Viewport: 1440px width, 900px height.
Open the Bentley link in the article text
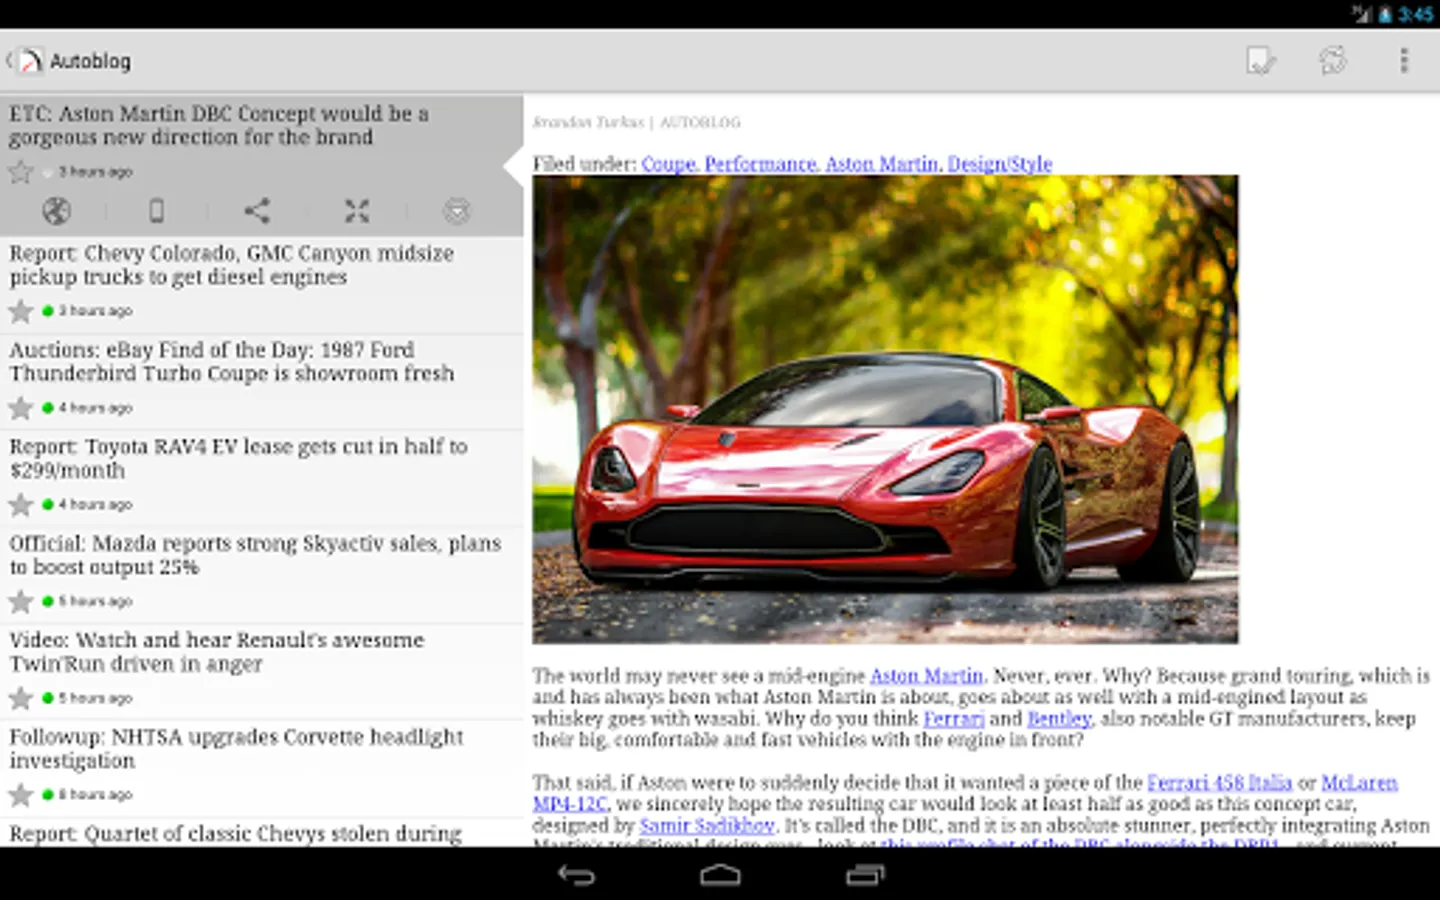(1058, 719)
